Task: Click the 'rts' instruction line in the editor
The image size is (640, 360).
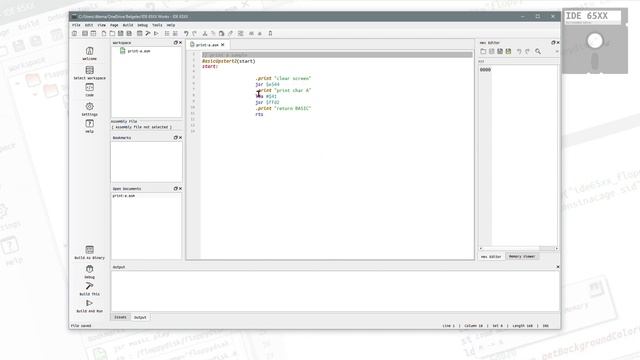Action: tap(259, 115)
